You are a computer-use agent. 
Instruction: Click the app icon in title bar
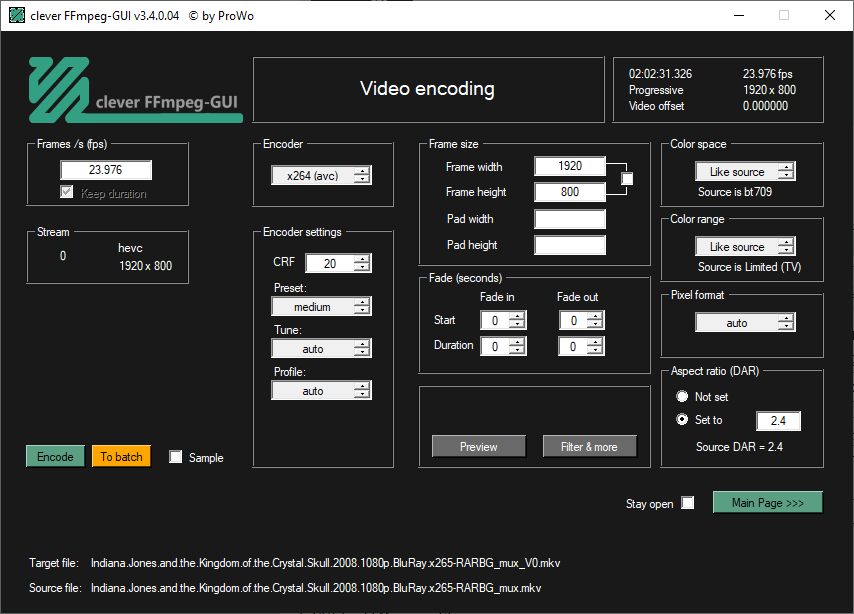(17, 15)
